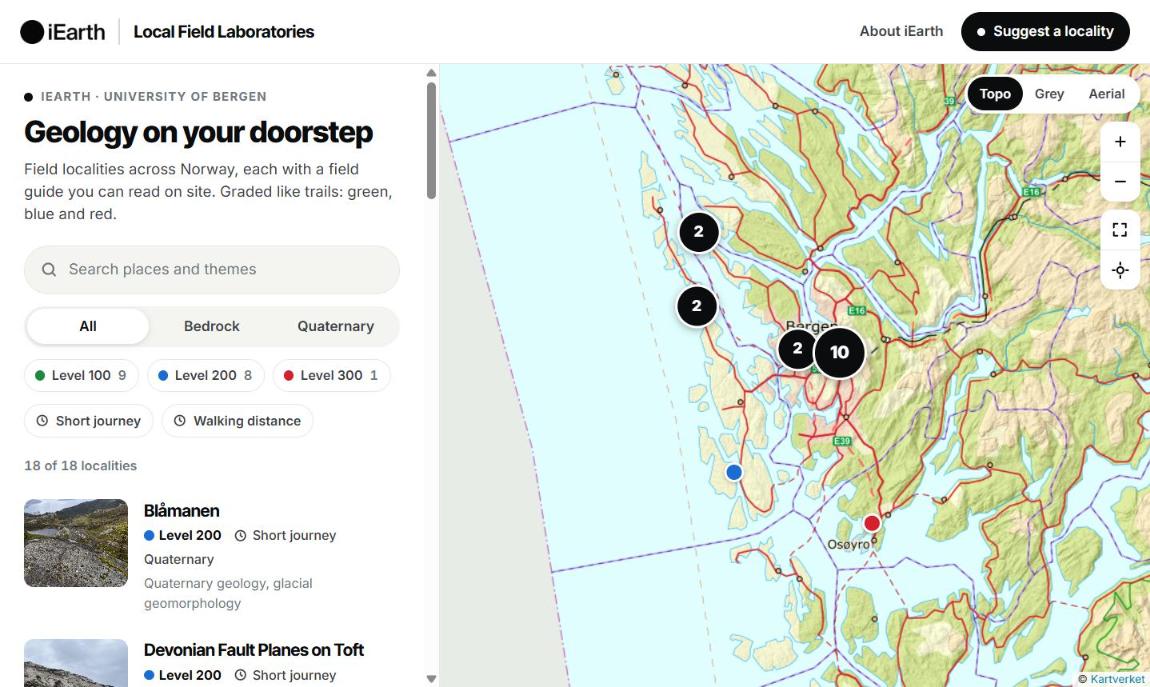Expand the northernmost cluster marker labeled 2
The height and width of the screenshot is (687, 1150).
[698, 232]
